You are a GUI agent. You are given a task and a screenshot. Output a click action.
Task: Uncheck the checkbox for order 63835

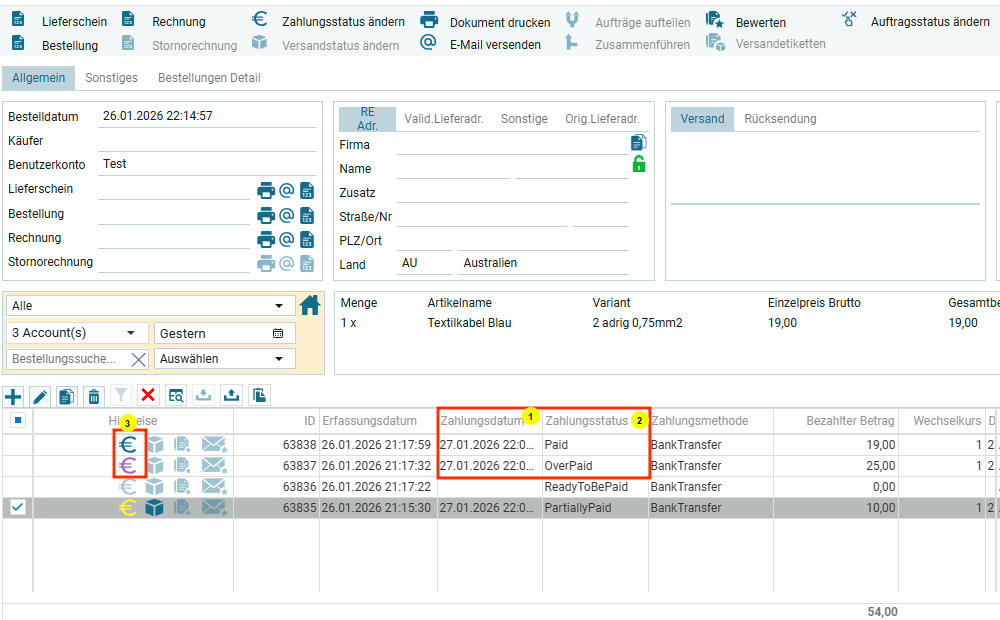pyautogui.click(x=17, y=508)
